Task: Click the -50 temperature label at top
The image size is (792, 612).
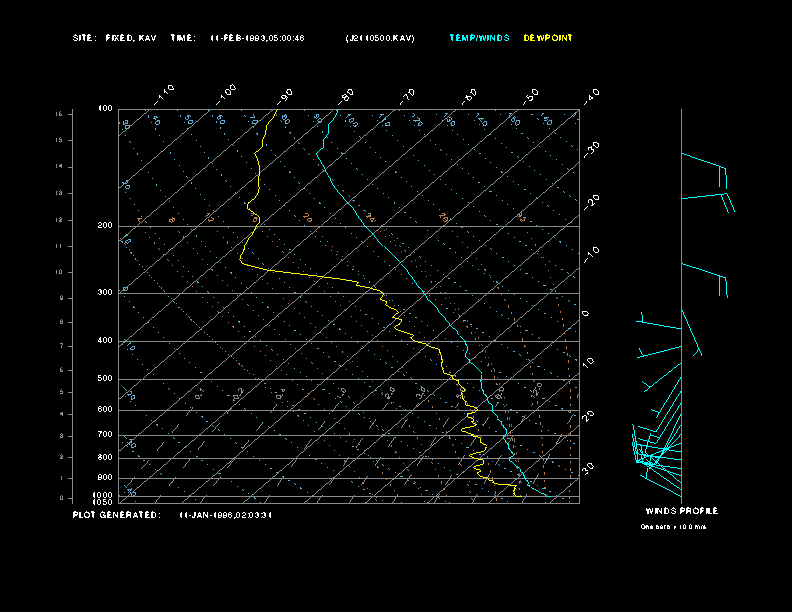Action: 530,96
